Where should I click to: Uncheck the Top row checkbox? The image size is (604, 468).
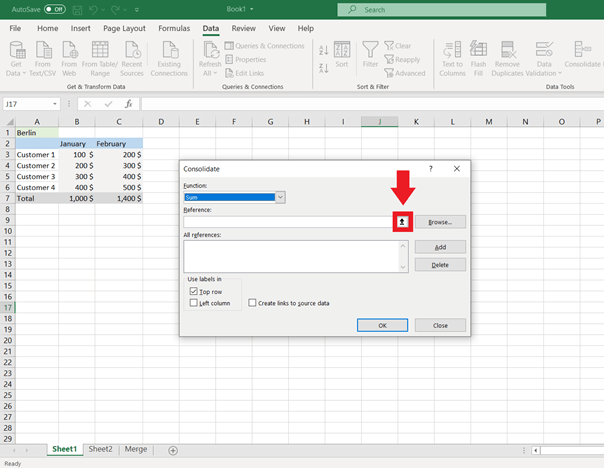click(x=194, y=291)
